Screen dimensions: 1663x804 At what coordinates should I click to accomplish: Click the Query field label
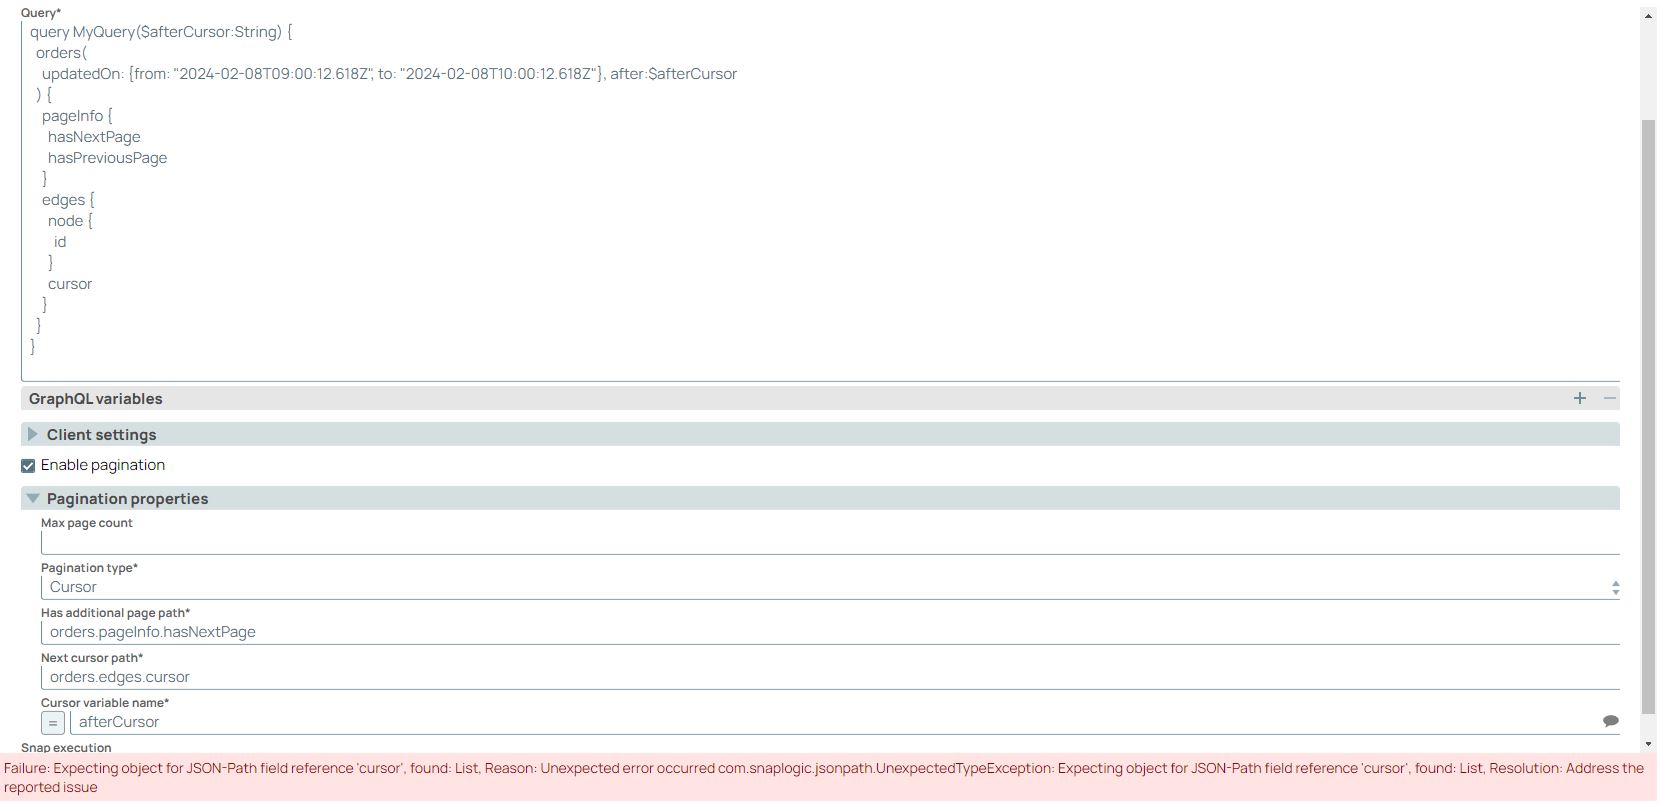(x=41, y=13)
